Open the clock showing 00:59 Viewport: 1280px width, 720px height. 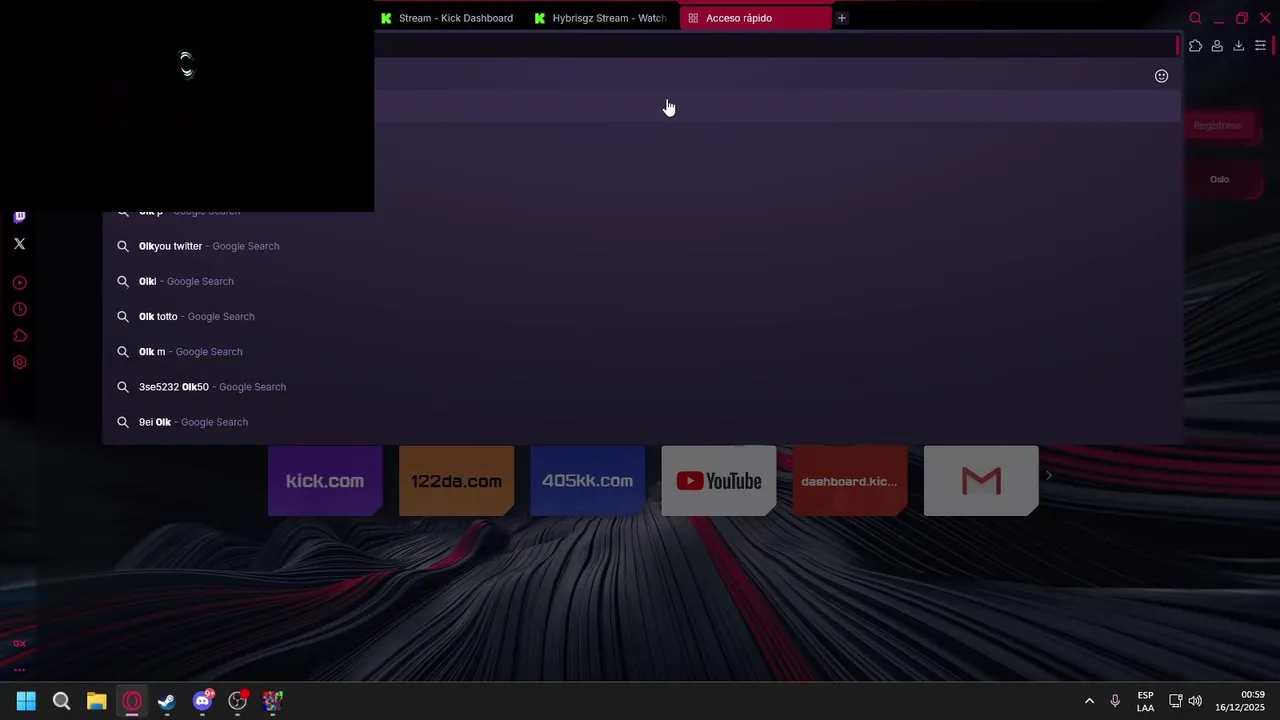pyautogui.click(x=1240, y=701)
